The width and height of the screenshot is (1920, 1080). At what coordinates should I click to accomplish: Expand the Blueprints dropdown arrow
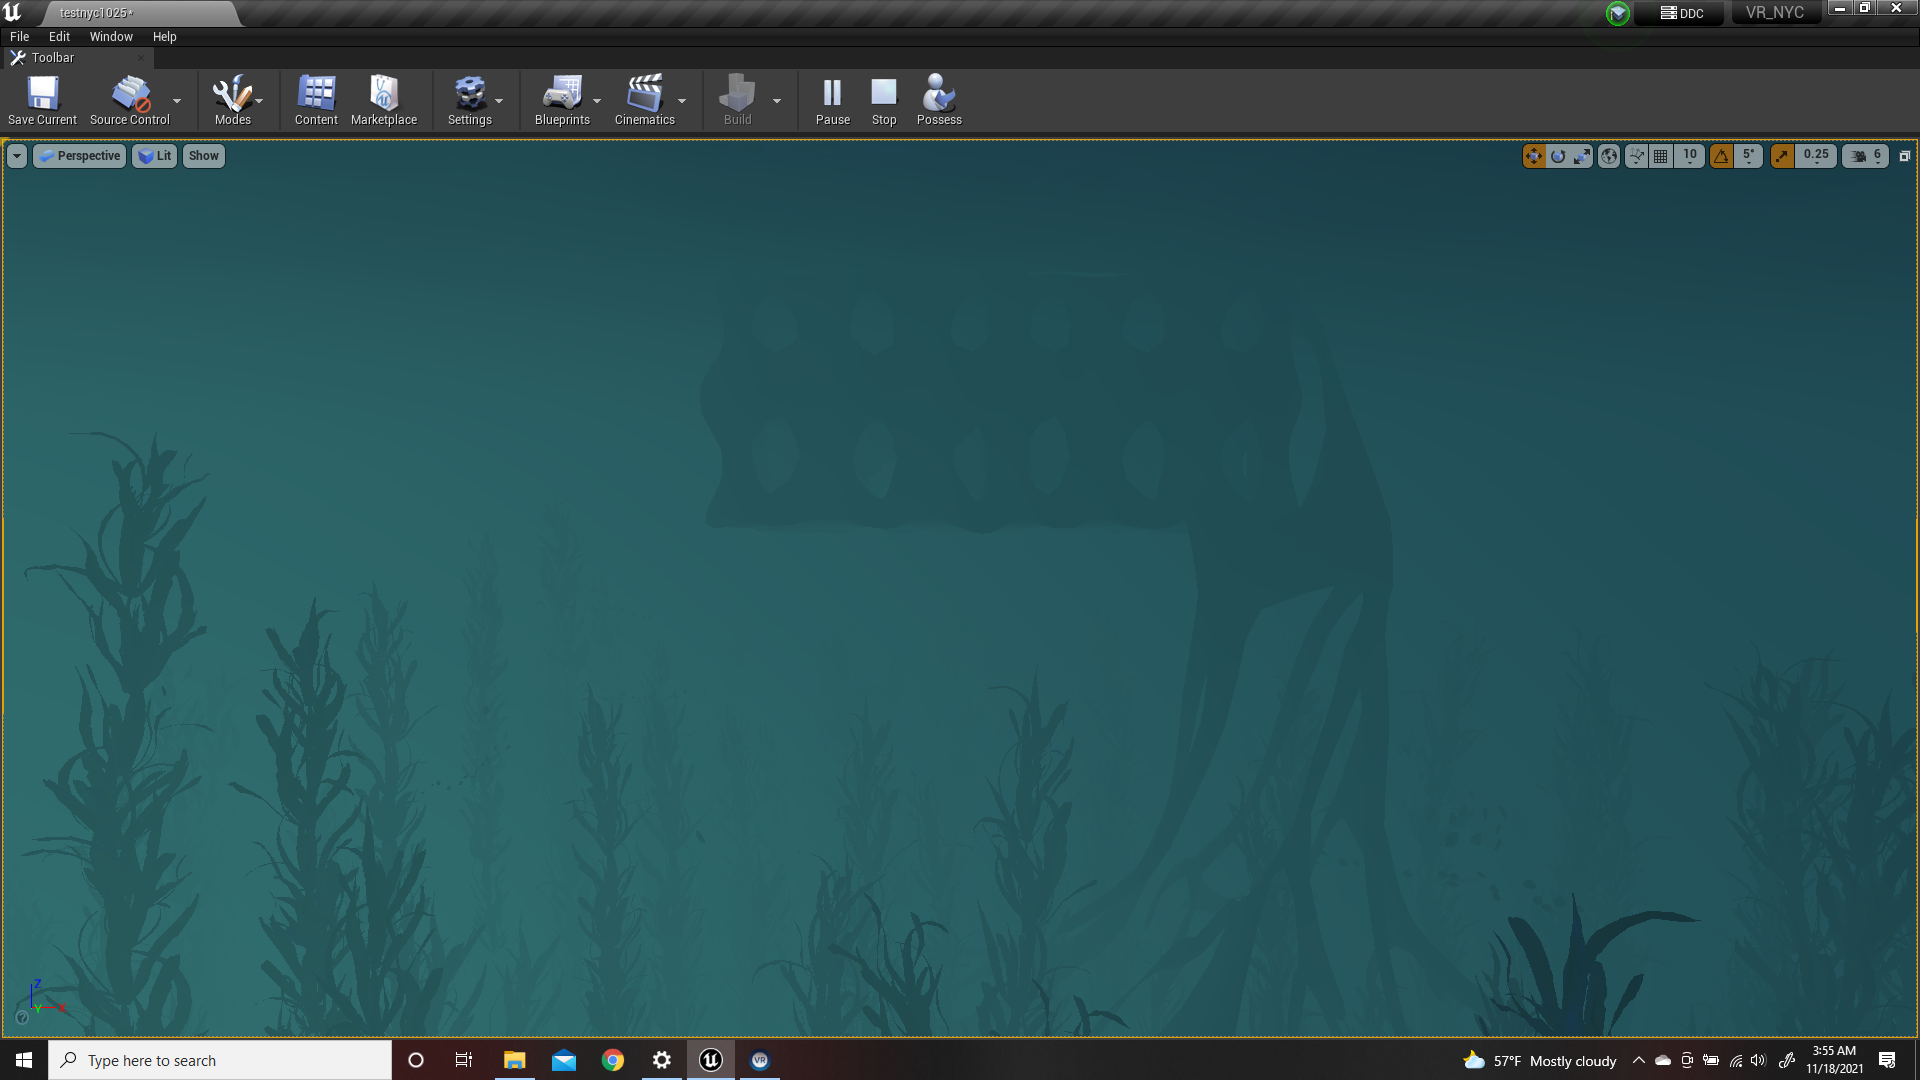[597, 100]
